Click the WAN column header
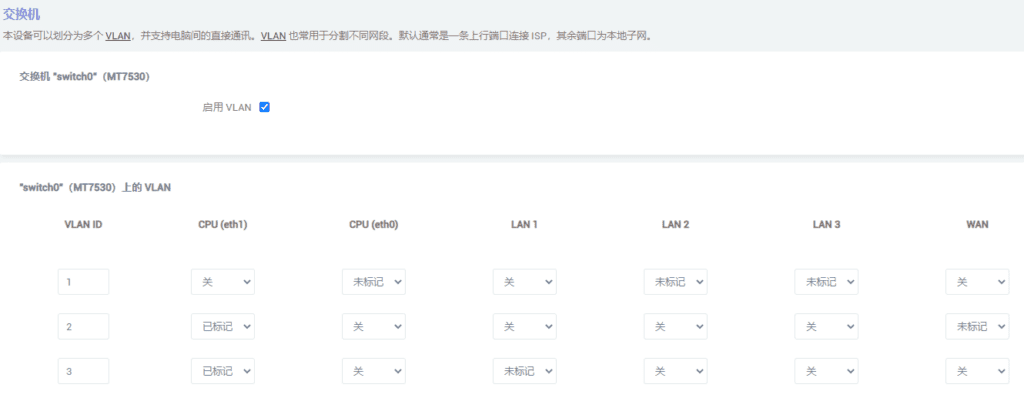 point(977,224)
